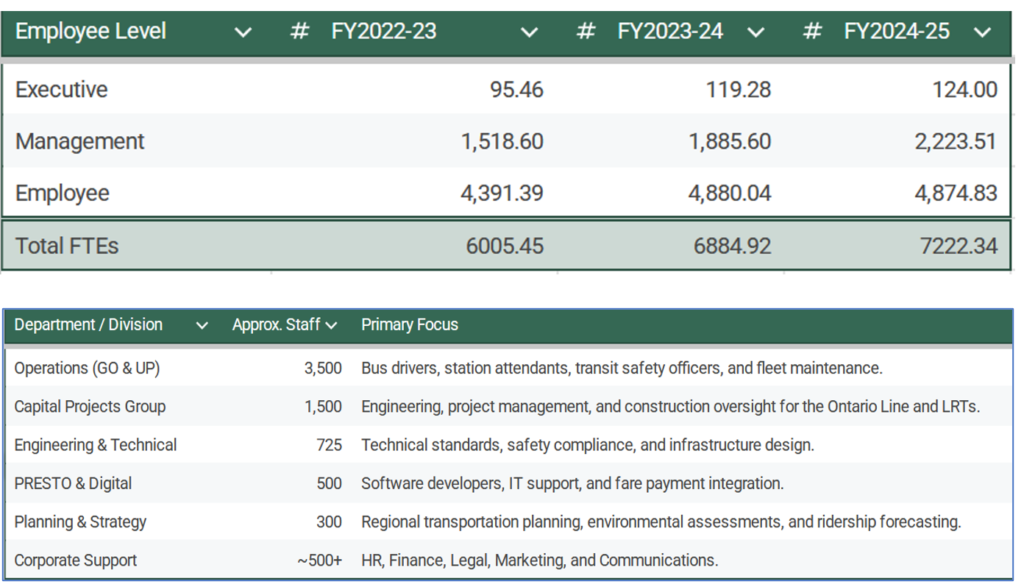The height and width of the screenshot is (587, 1024).
Task: Select the Total FTEs value 6884.92
Action: point(732,246)
